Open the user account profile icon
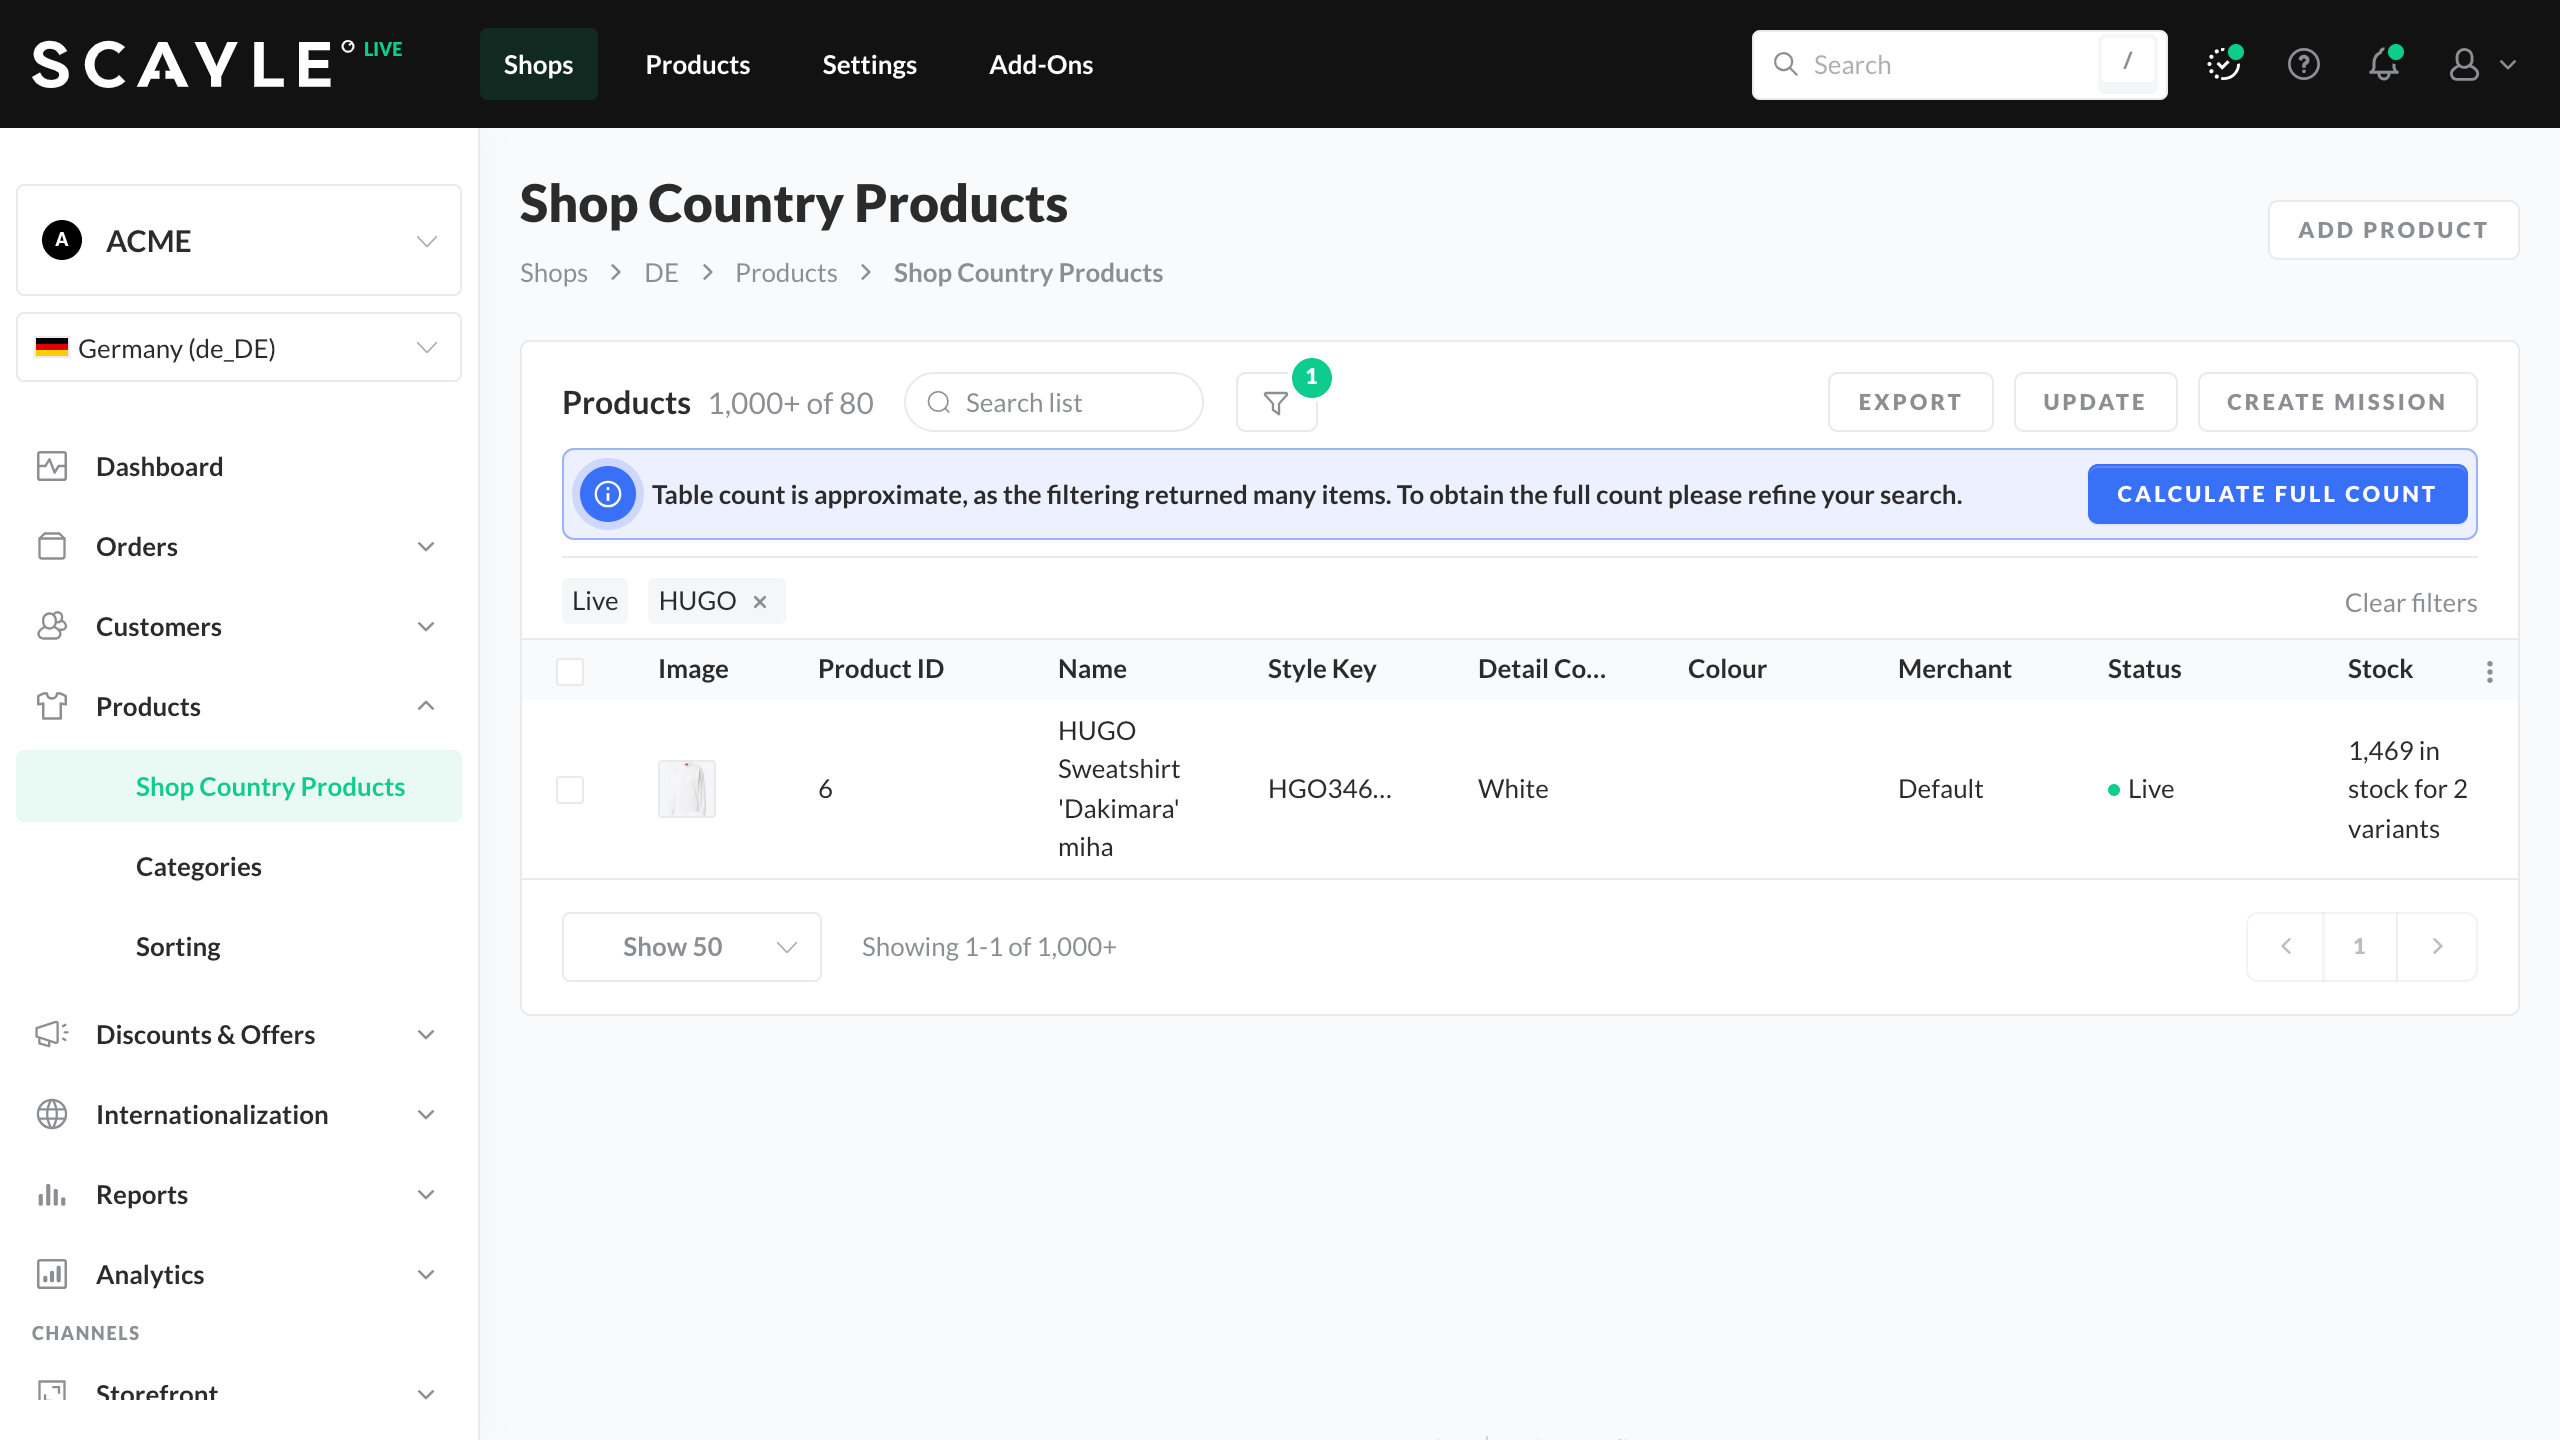The height and width of the screenshot is (1440, 2560). click(x=2464, y=65)
